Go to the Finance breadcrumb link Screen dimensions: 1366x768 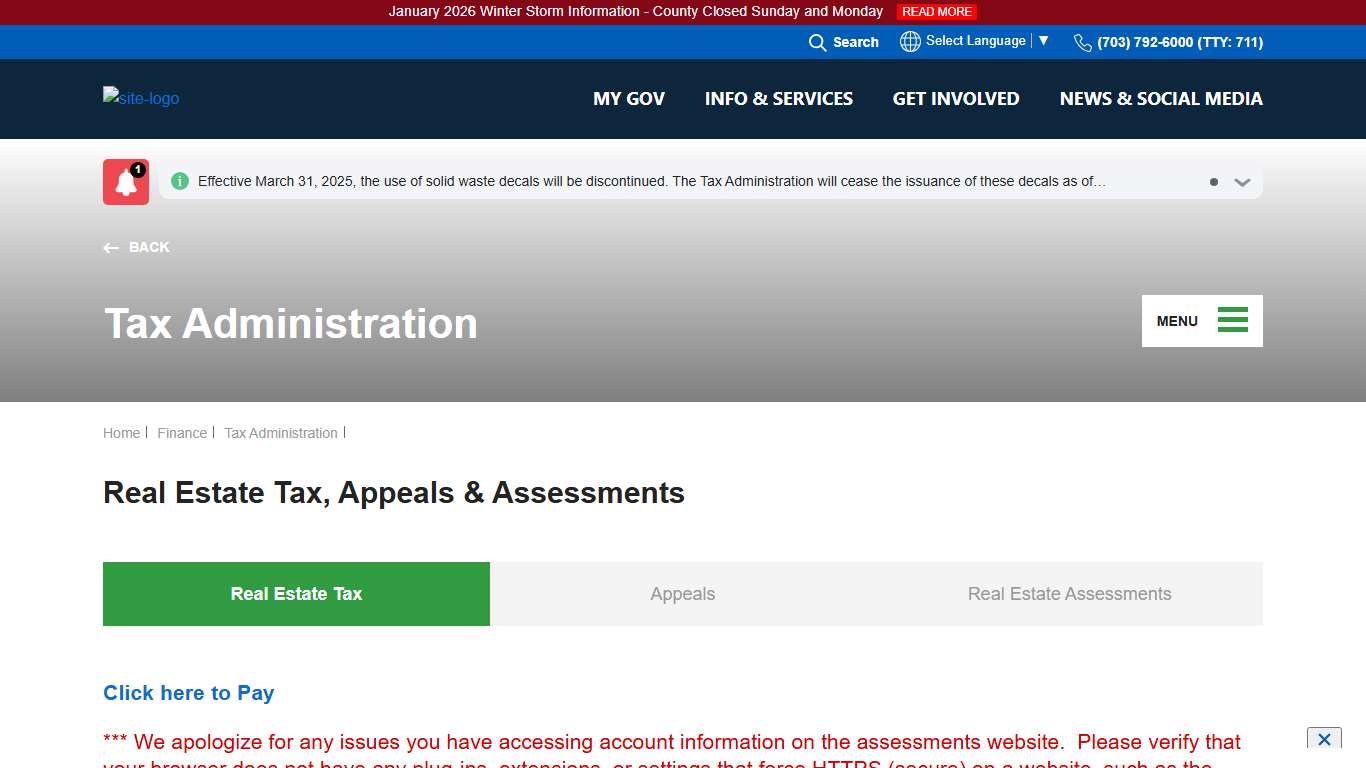click(181, 432)
